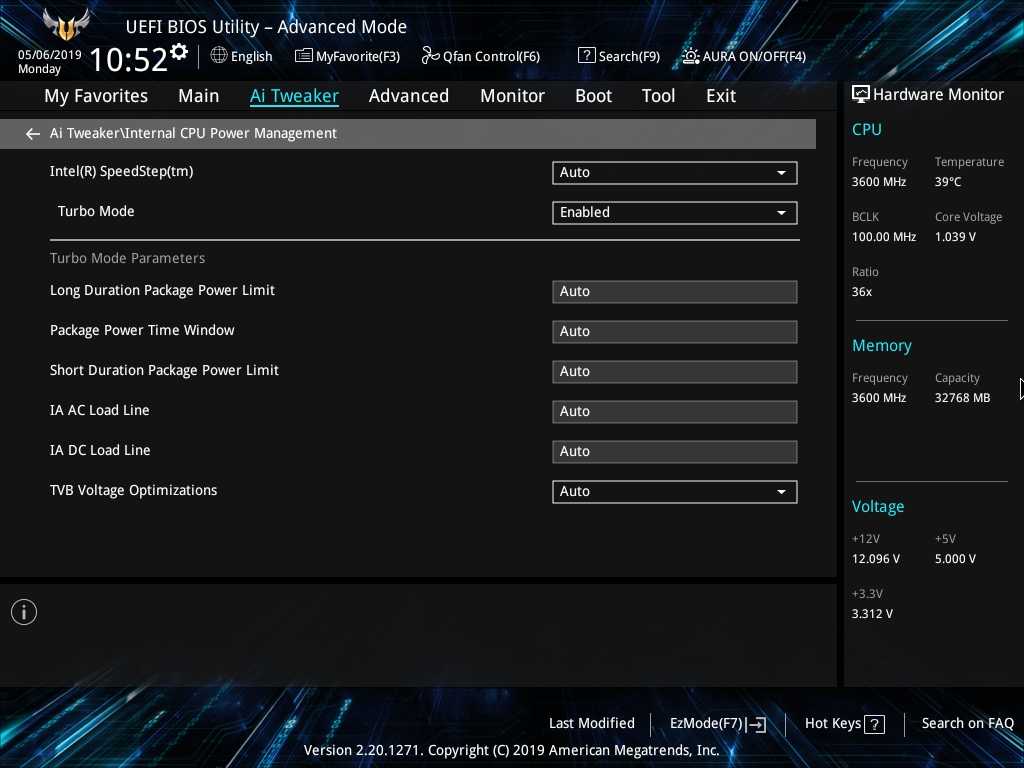Screen dimensions: 1024x768
Task: Expand the Intel SpeedStep dropdown
Action: coord(674,173)
